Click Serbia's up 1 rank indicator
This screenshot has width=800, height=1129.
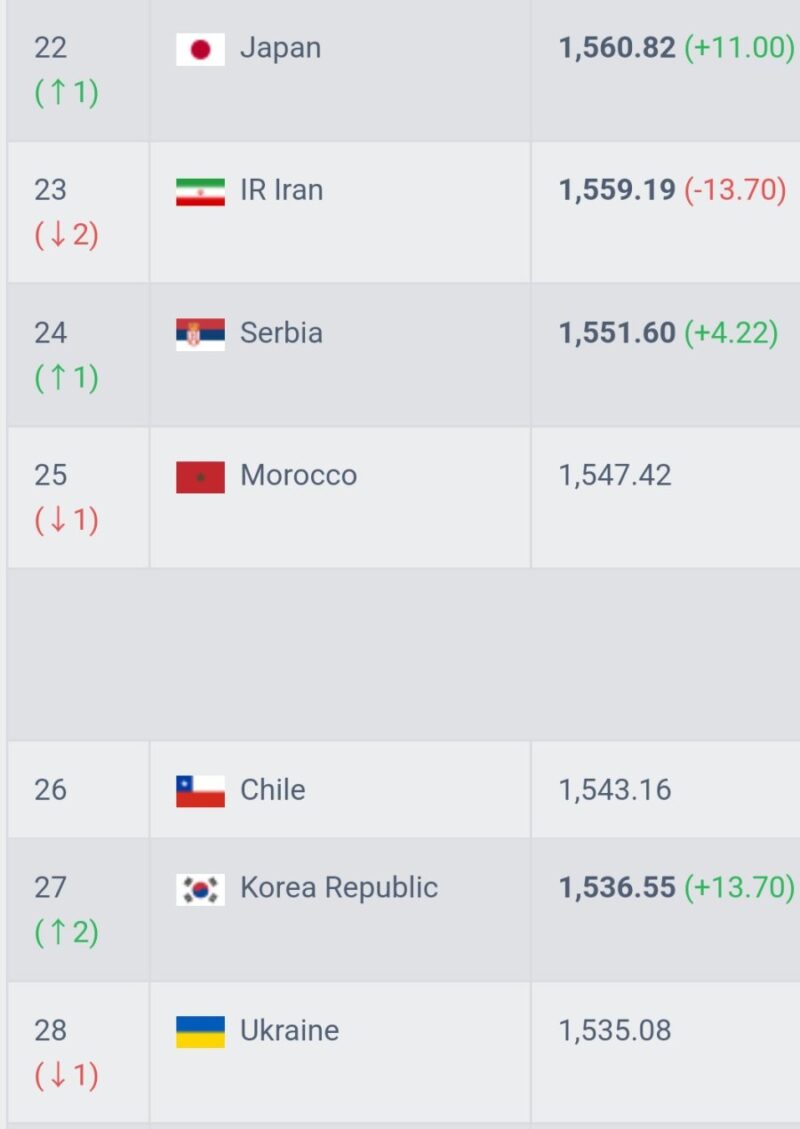tap(67, 379)
